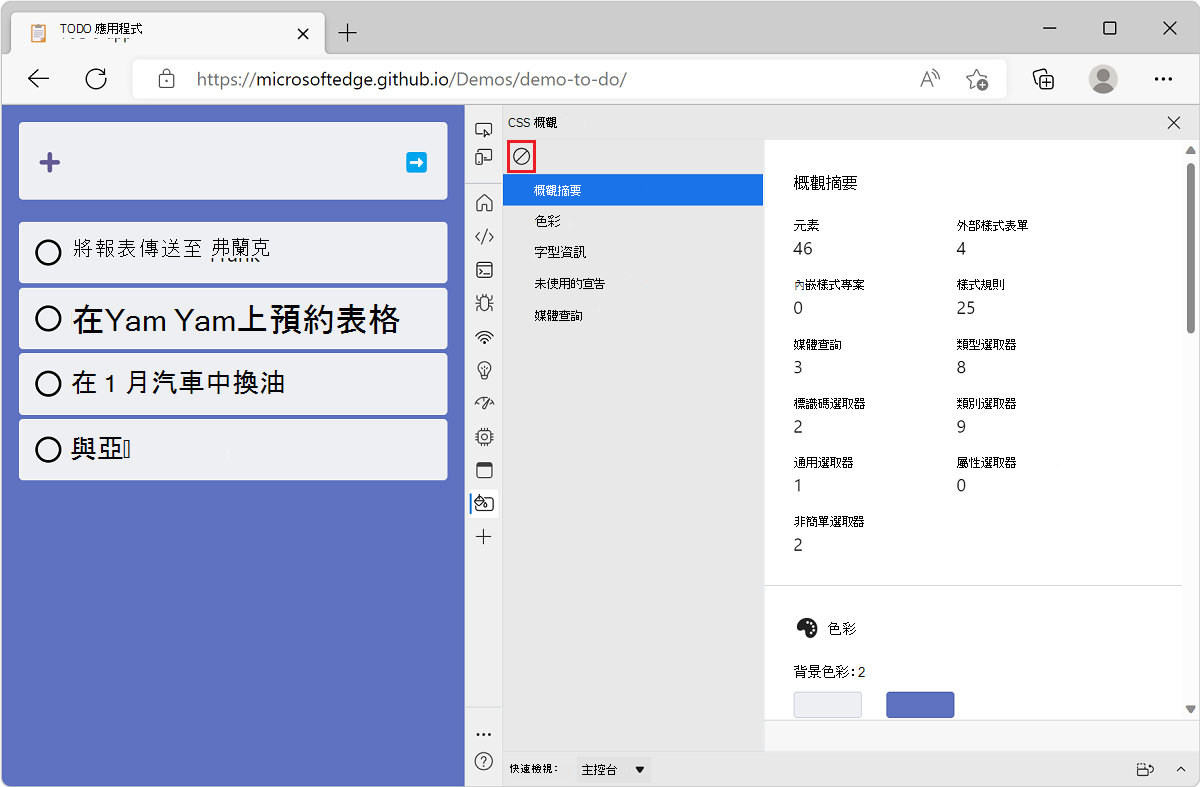
Task: Open the Sources panel icon
Action: pyautogui.click(x=484, y=237)
